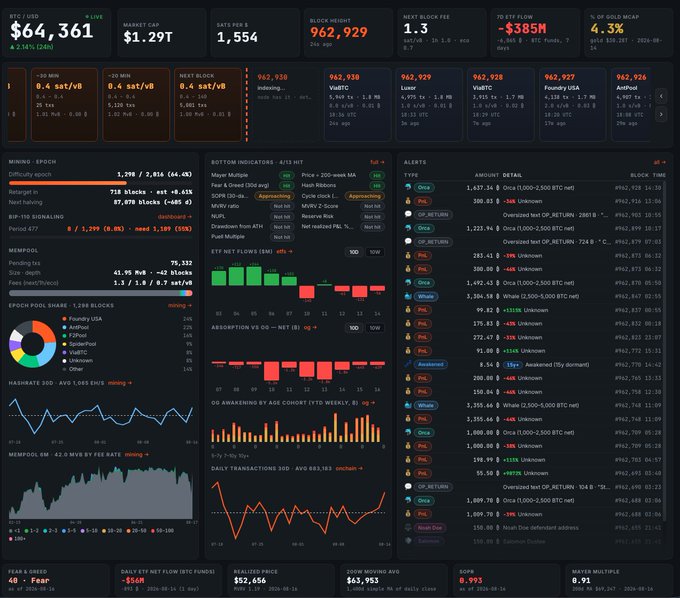The height and width of the screenshot is (598, 680).
Task: Click the money bag icon in the 198.99 +115% row
Action: (x=408, y=459)
